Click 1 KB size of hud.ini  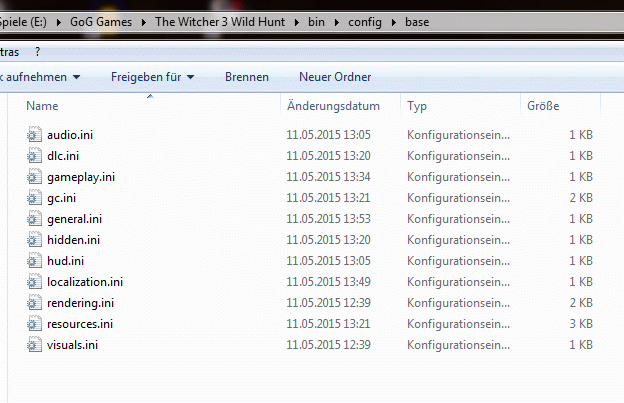coord(581,261)
